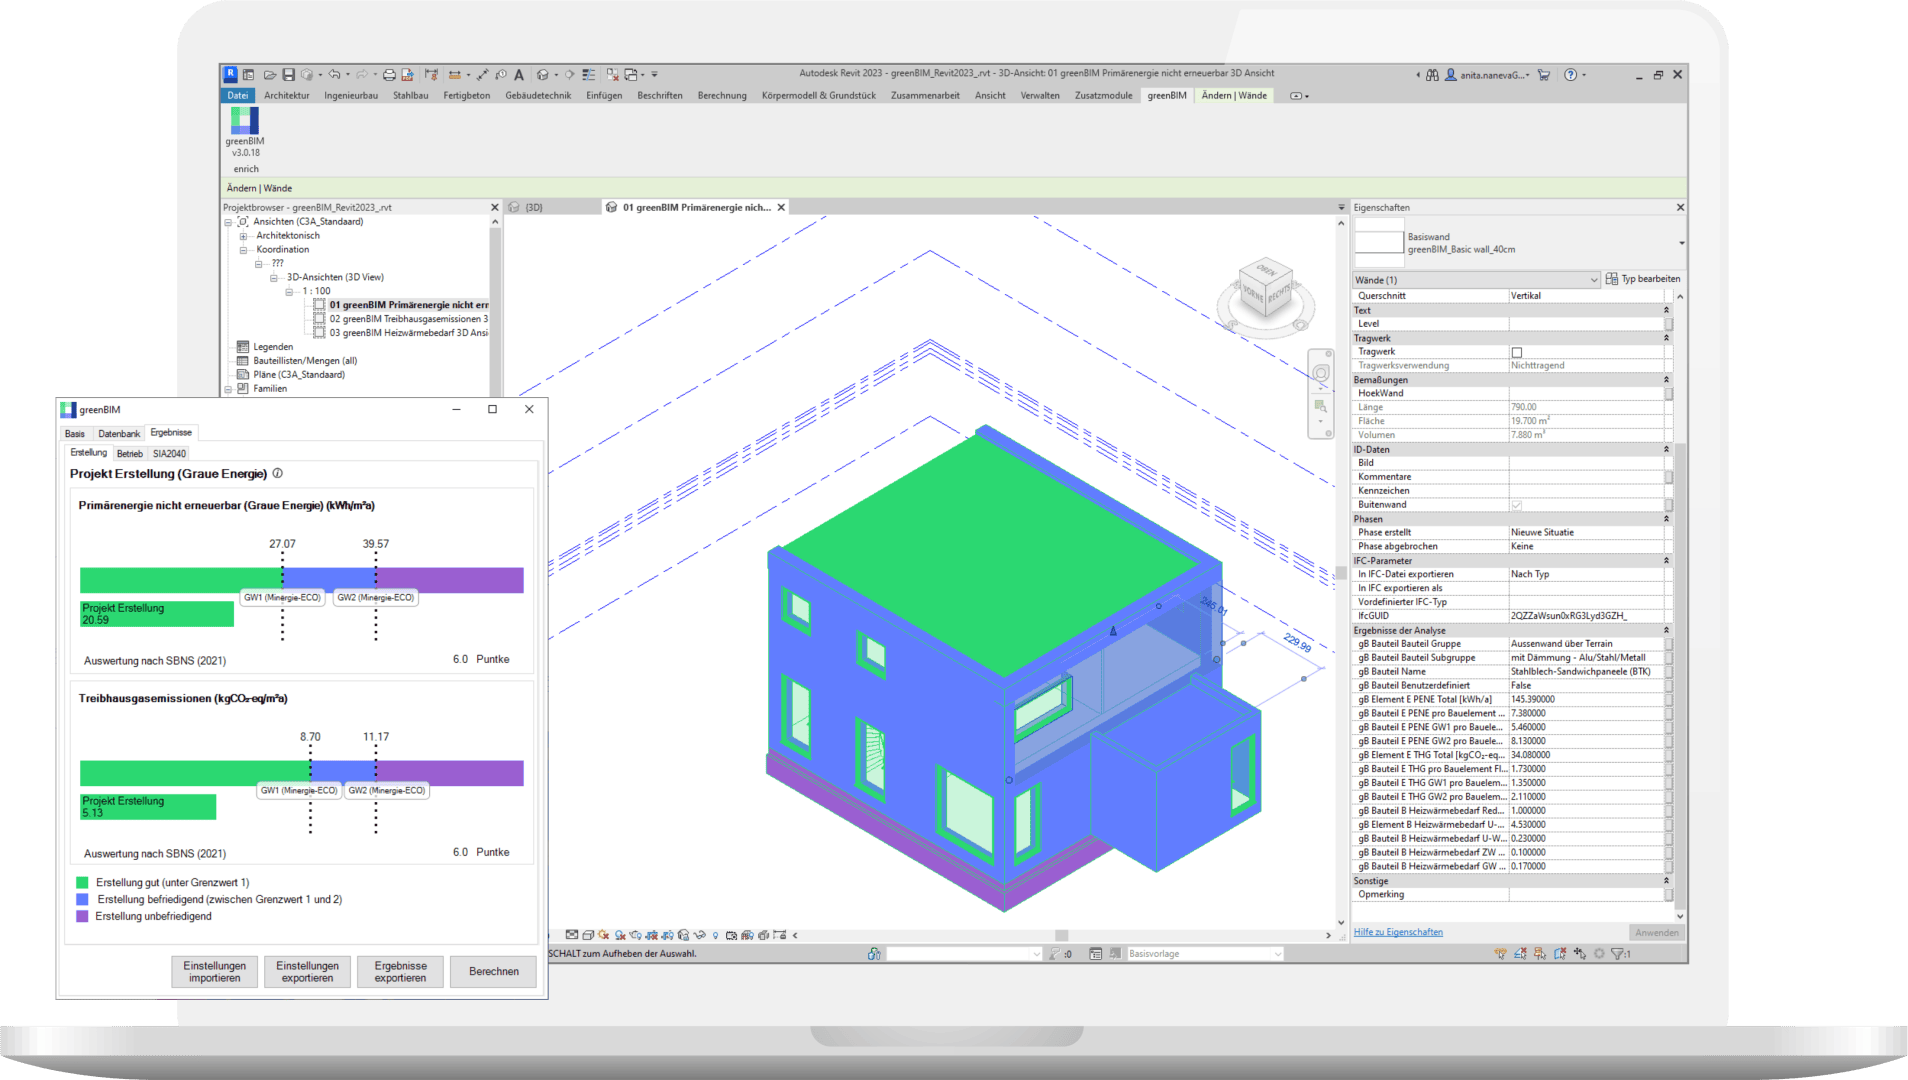Select the Aligned Dimension tool
This screenshot has width=1908, height=1080.
tap(483, 75)
